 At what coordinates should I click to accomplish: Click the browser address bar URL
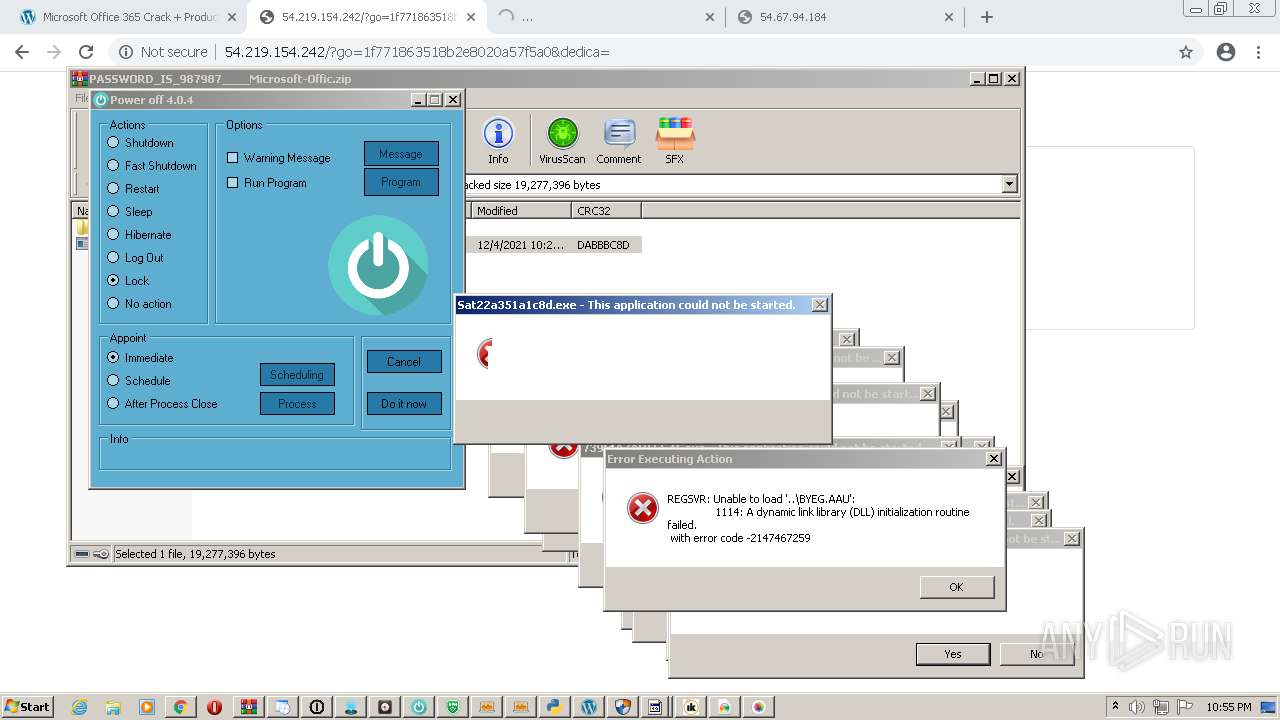coord(417,52)
